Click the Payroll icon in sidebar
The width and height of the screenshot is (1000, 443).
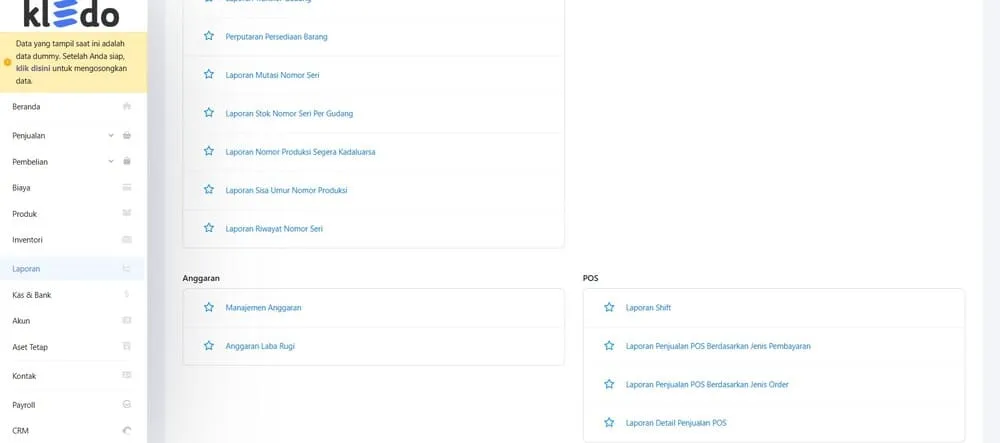pyautogui.click(x=127, y=404)
